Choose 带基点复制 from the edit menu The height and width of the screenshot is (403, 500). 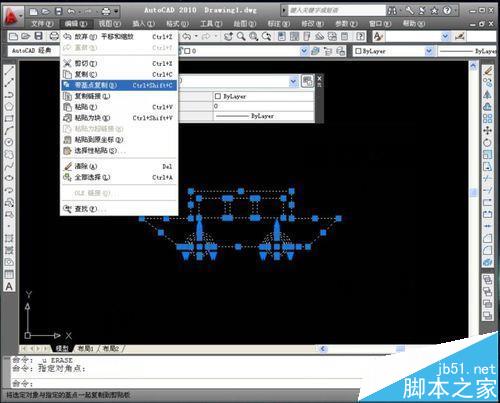tap(119, 85)
